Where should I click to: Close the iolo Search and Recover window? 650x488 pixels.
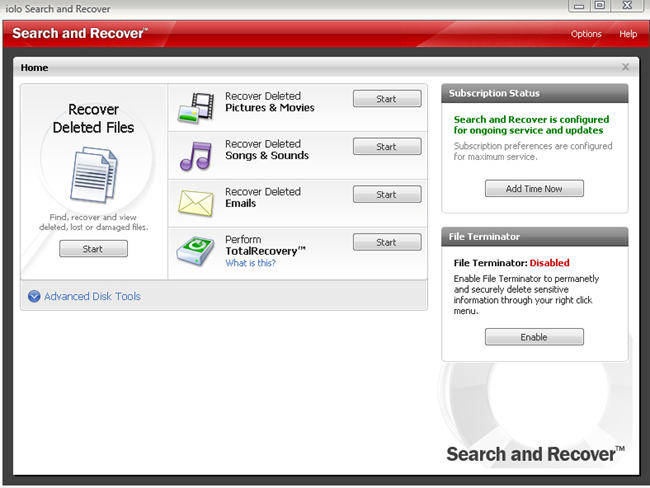[627, 5]
